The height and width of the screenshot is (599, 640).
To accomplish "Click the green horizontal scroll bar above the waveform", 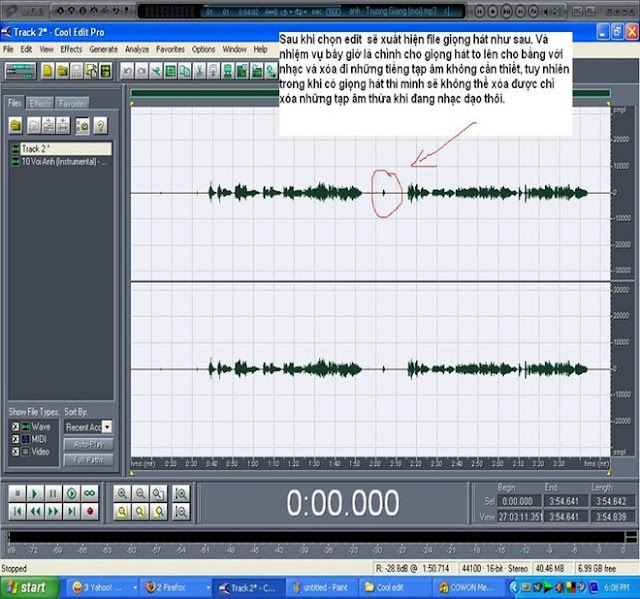I will [370, 93].
